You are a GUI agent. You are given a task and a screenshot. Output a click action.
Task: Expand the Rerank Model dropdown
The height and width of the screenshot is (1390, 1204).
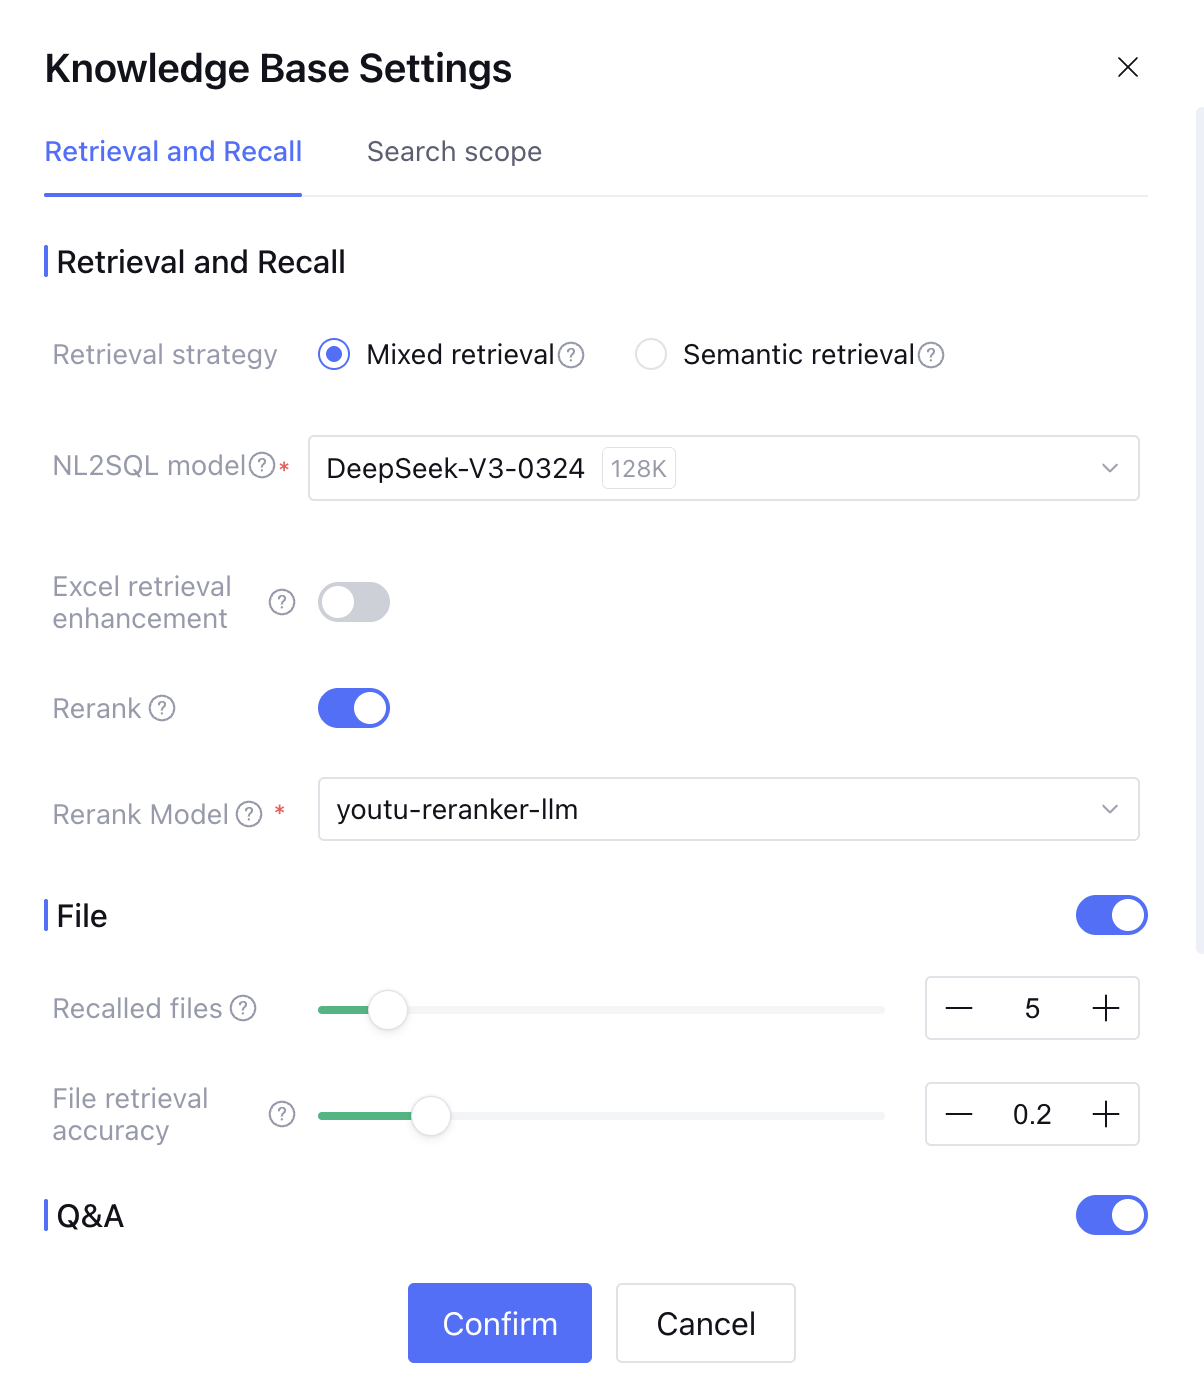tap(728, 809)
